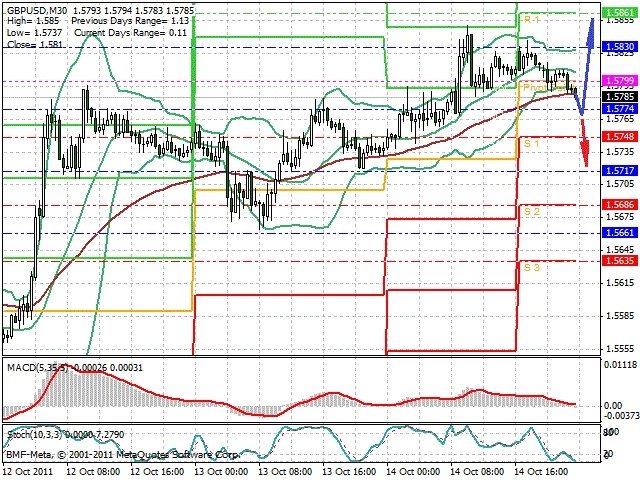
Task: Click the blue upward forecast arrow
Action: tap(586, 65)
